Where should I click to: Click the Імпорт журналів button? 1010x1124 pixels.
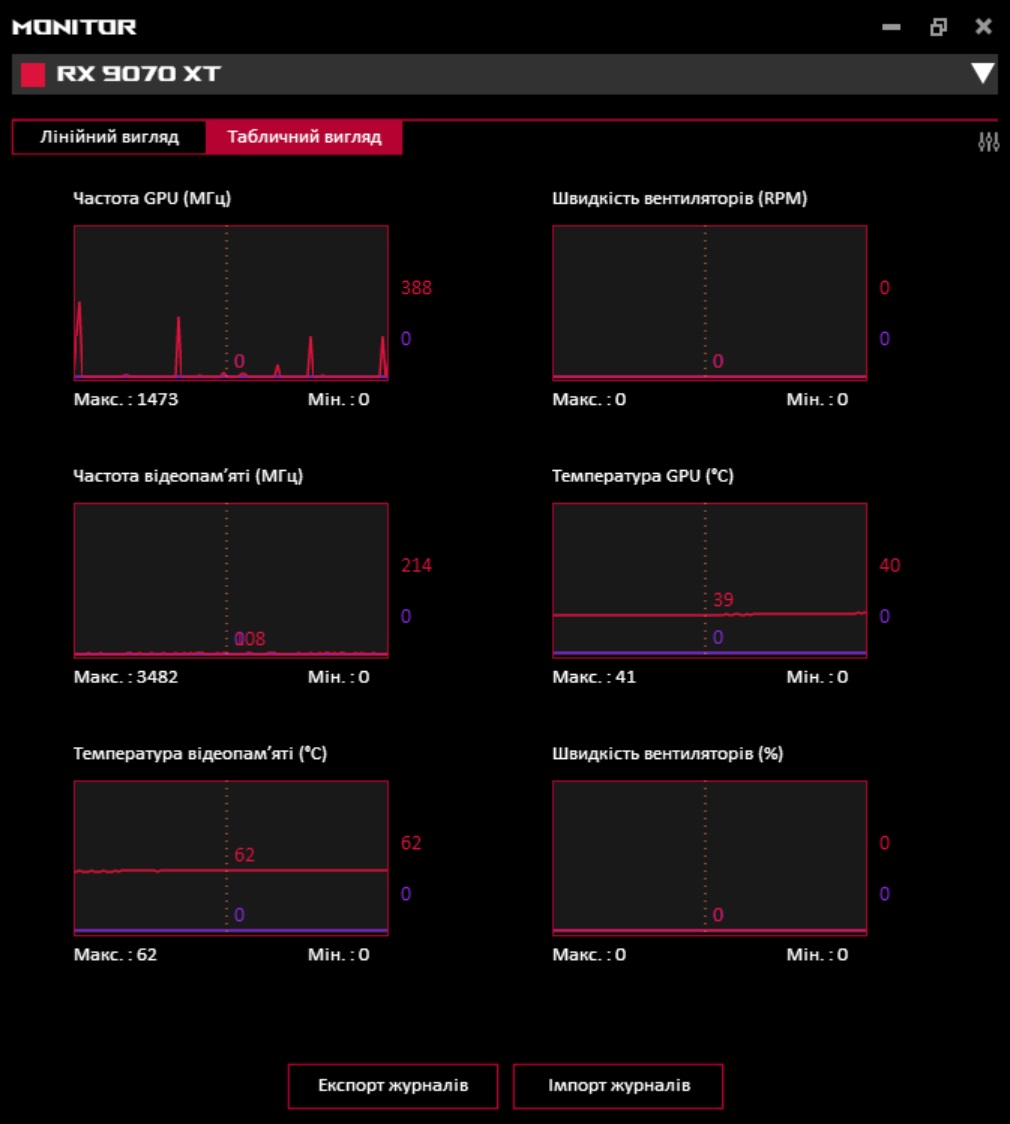(x=619, y=1085)
